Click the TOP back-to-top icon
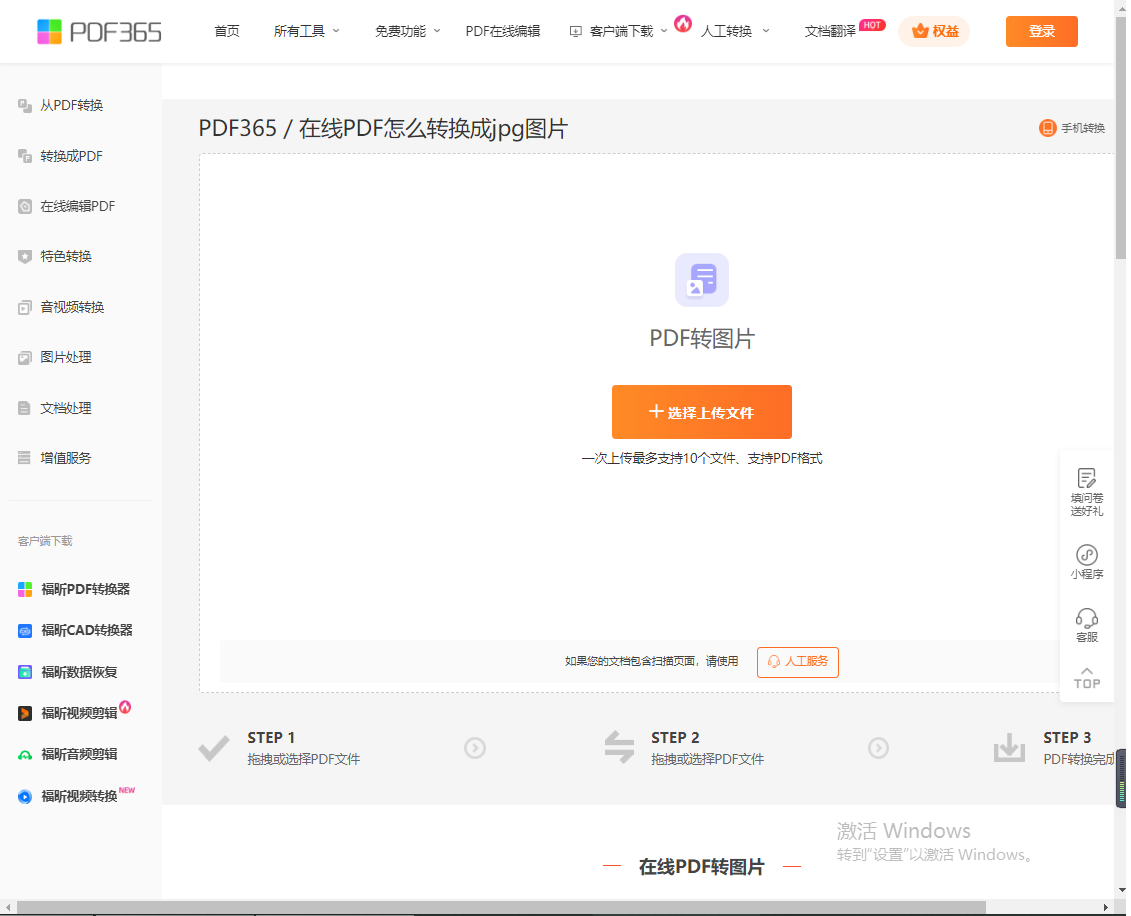This screenshot has width=1131, height=916. [1087, 679]
